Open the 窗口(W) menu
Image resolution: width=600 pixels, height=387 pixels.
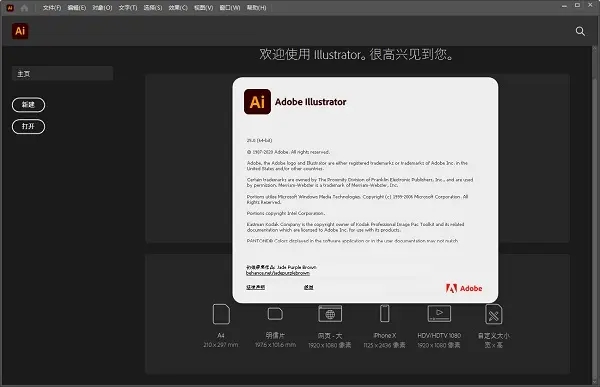(x=230, y=8)
